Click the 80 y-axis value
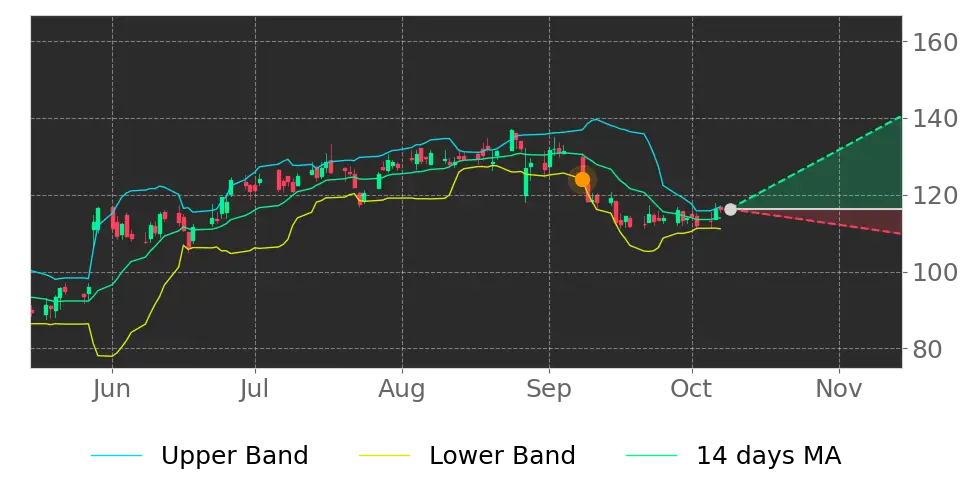This screenshot has width=972, height=486. (x=925, y=349)
